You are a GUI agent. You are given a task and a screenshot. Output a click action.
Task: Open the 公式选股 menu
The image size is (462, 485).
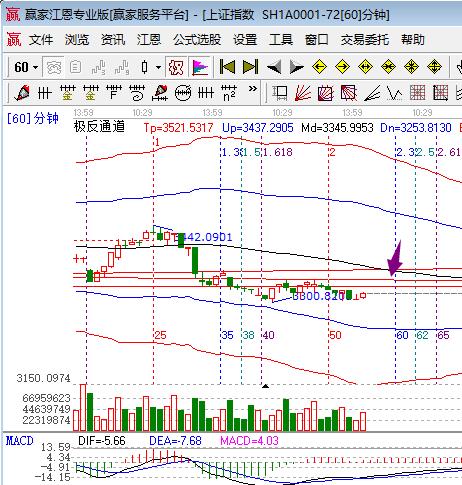click(x=197, y=40)
